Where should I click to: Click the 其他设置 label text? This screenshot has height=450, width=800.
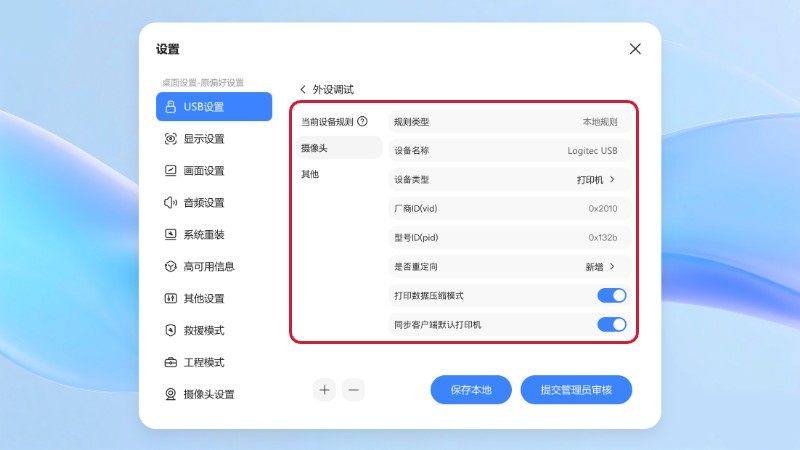pyautogui.click(x=204, y=298)
